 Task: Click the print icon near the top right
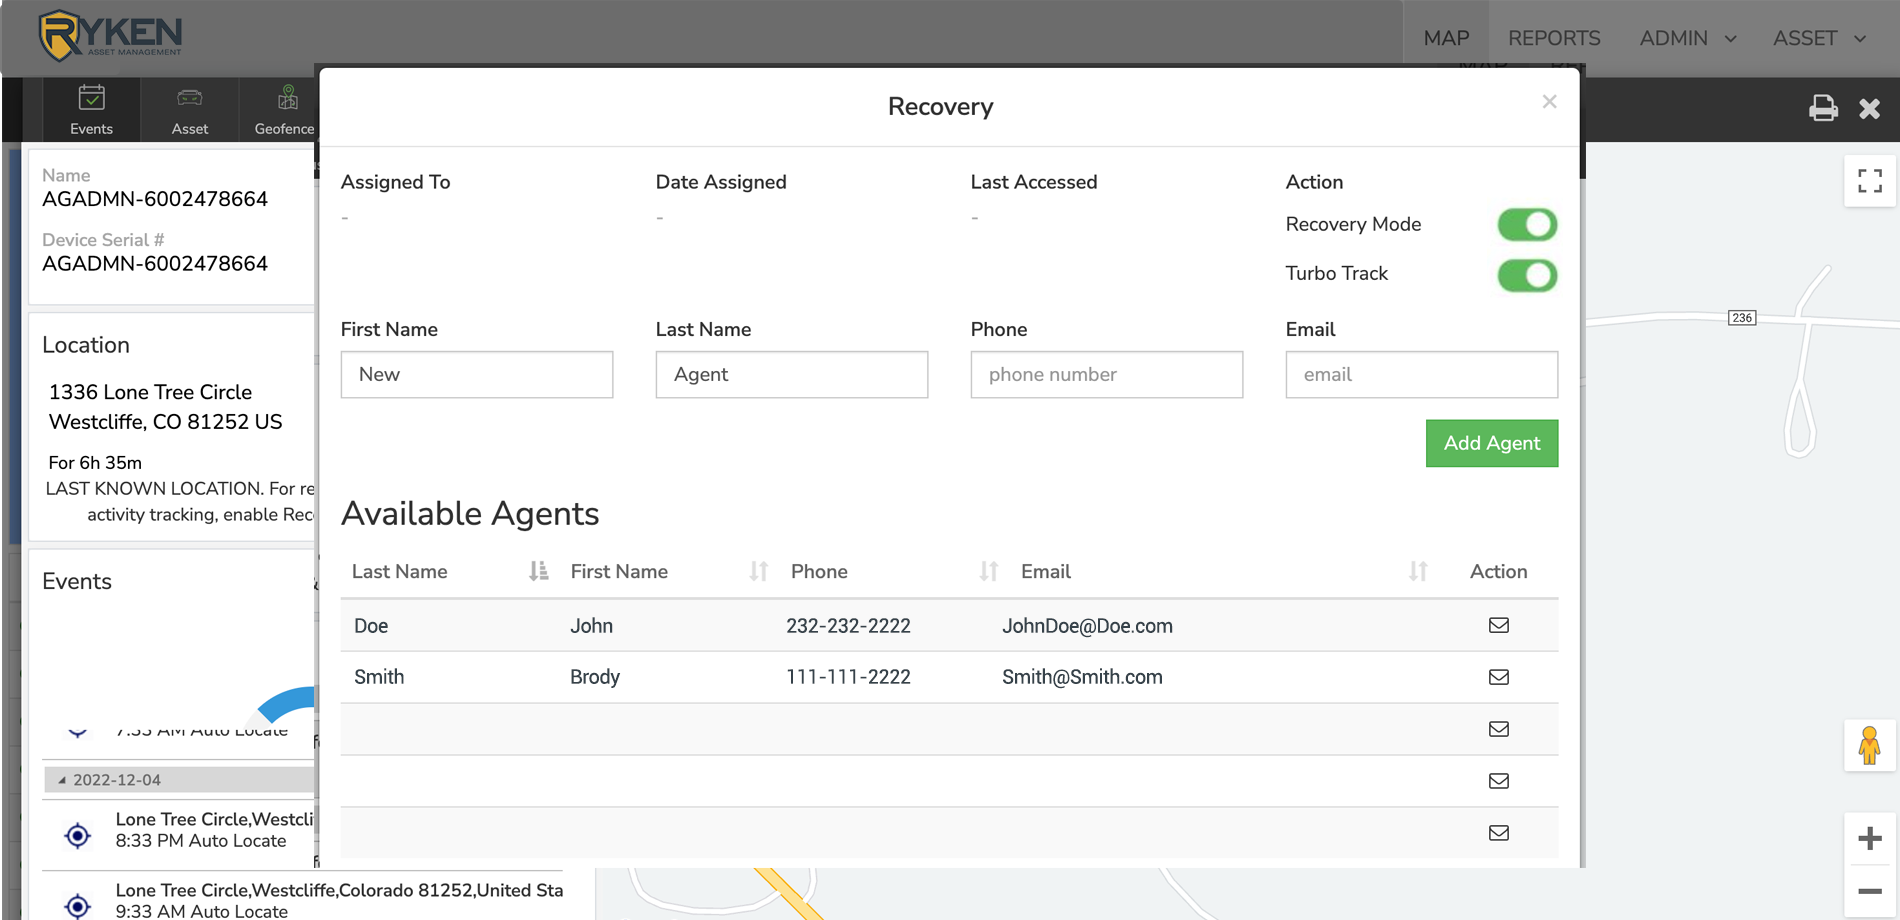coord(1824,109)
